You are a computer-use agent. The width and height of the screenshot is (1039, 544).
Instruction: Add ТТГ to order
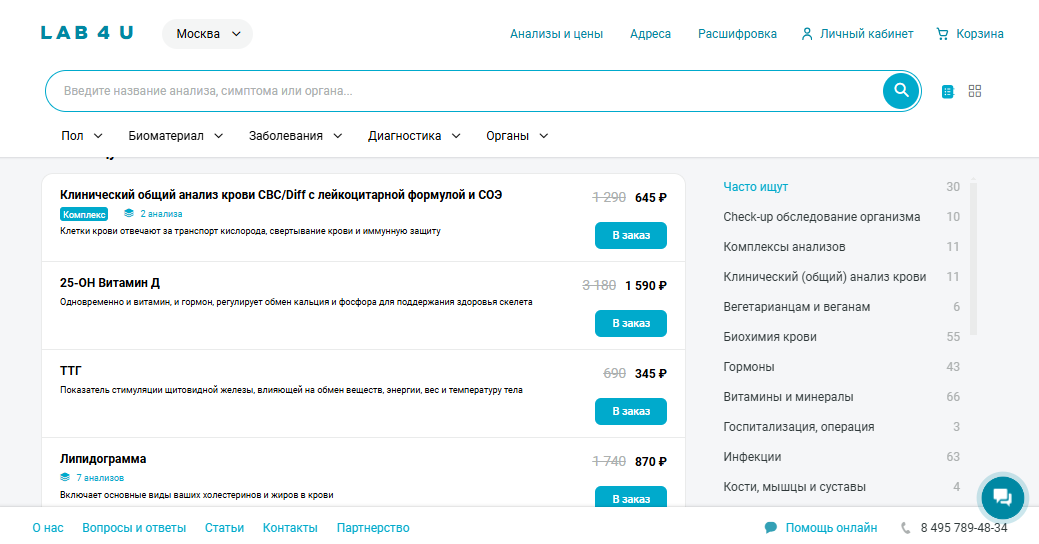click(x=631, y=411)
